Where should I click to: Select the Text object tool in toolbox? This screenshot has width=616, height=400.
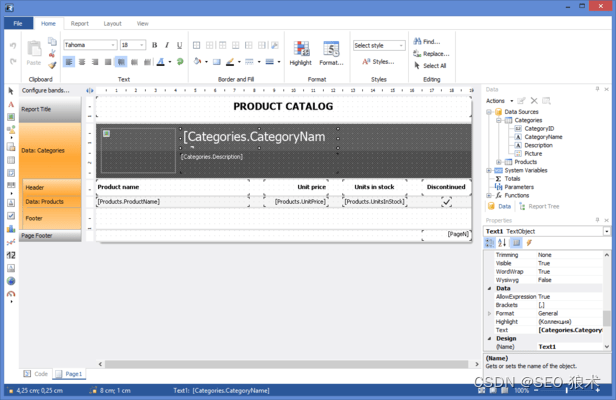11,105
